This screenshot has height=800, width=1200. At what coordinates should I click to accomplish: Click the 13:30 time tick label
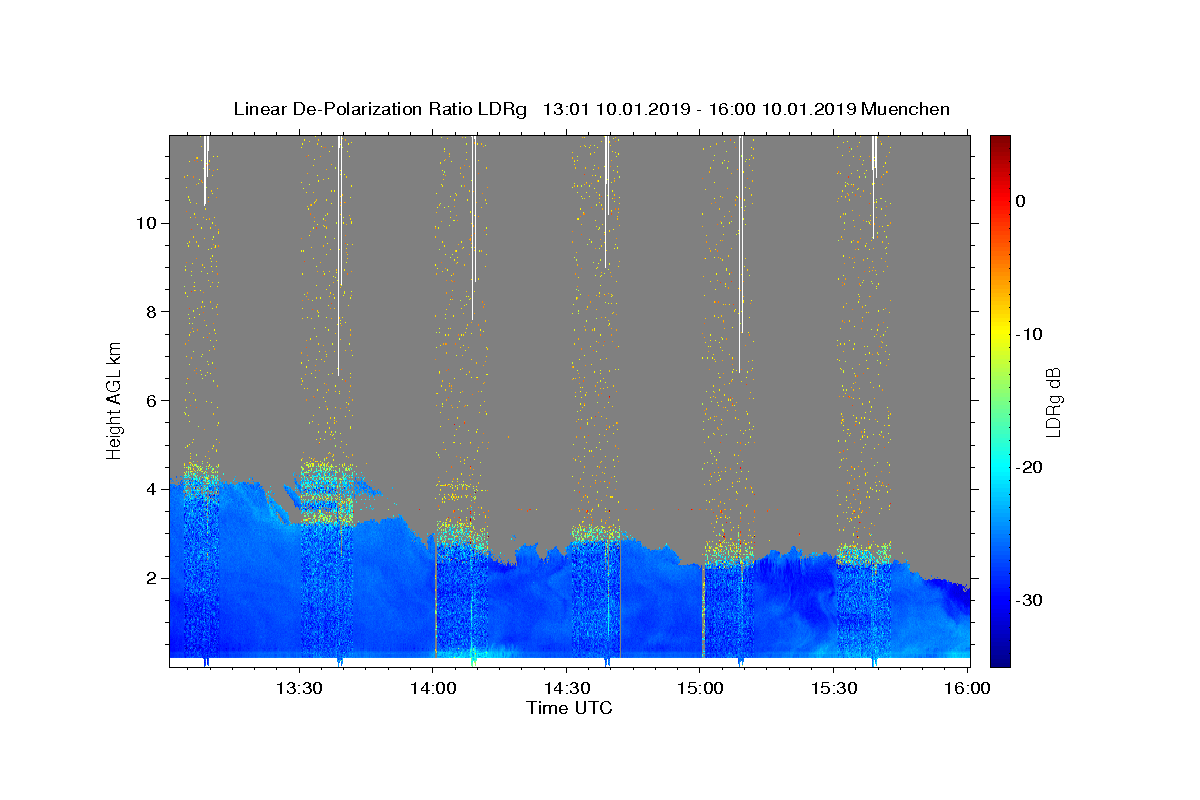point(298,688)
